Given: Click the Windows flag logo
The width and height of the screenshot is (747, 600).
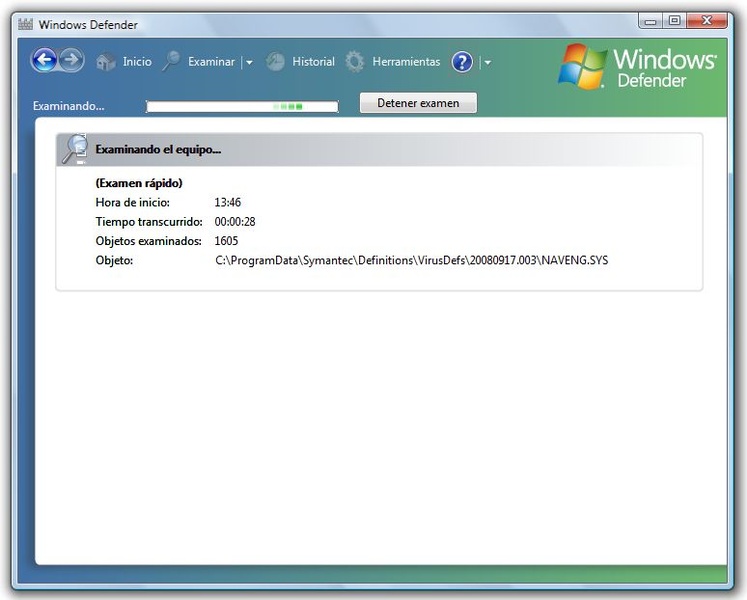Looking at the screenshot, I should click(582, 66).
